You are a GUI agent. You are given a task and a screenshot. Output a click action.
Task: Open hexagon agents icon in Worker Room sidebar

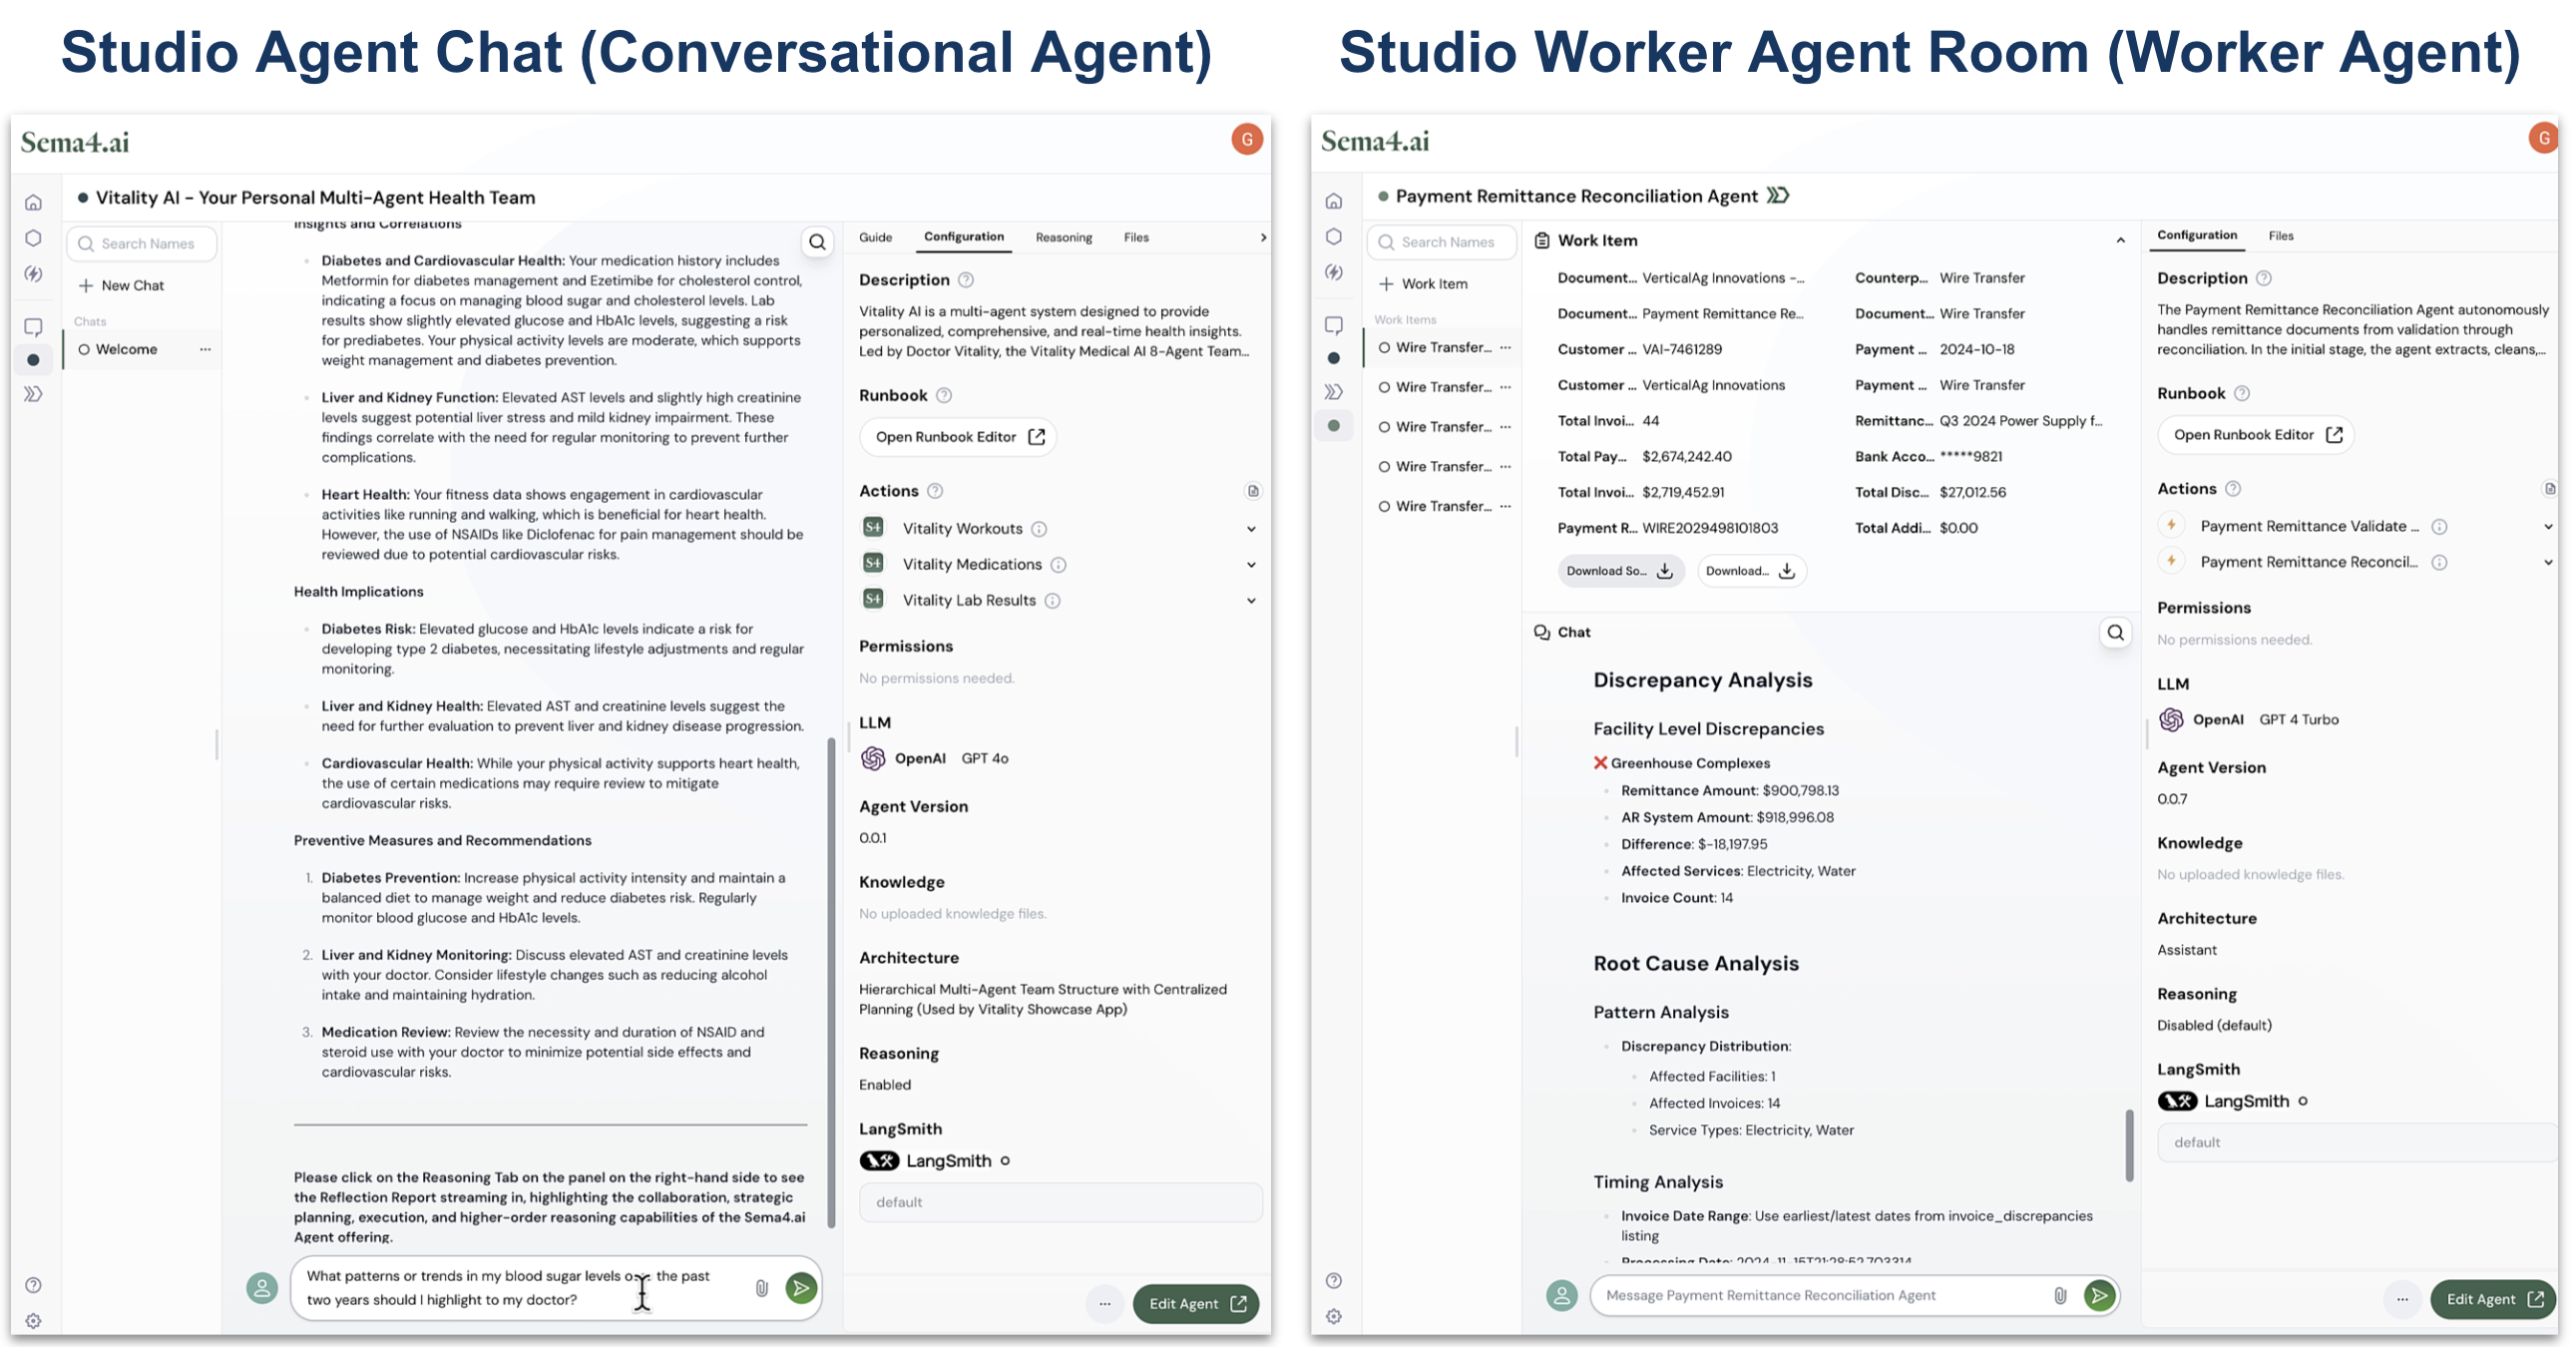(x=1334, y=237)
